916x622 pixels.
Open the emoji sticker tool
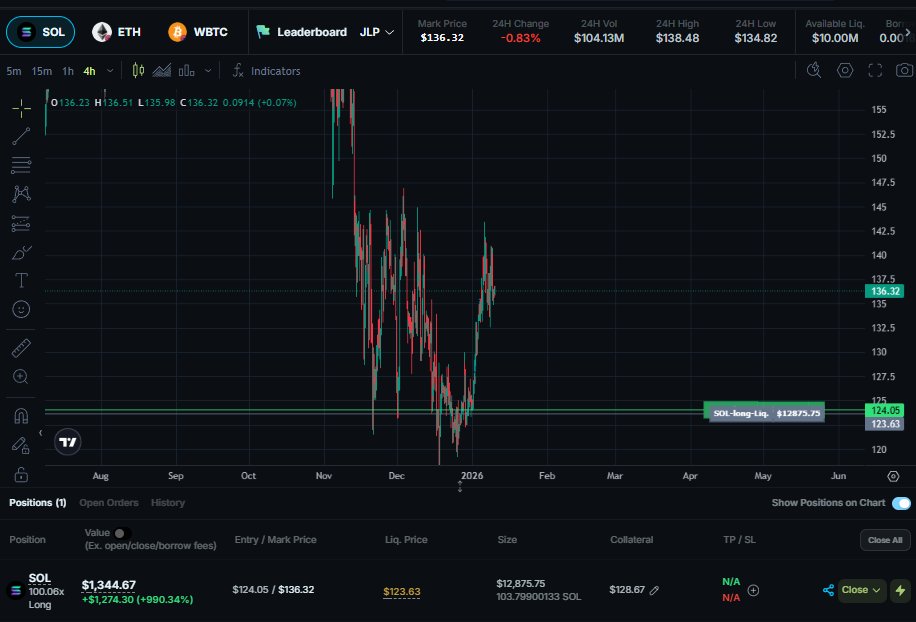click(21, 310)
